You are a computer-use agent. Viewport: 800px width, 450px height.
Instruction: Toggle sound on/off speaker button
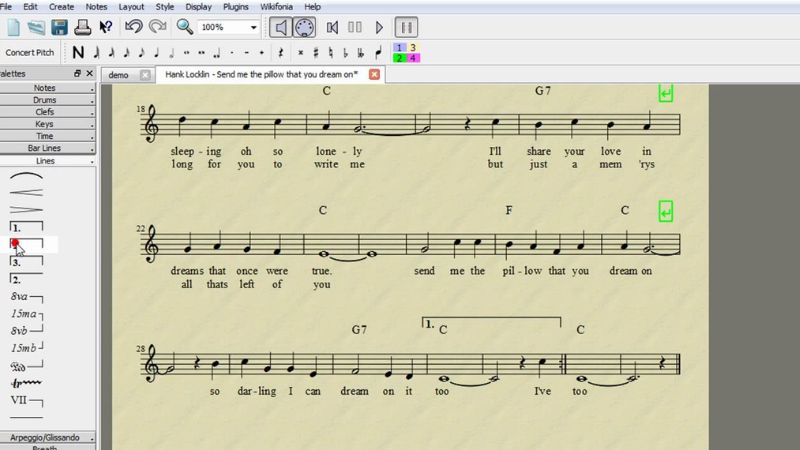281,27
